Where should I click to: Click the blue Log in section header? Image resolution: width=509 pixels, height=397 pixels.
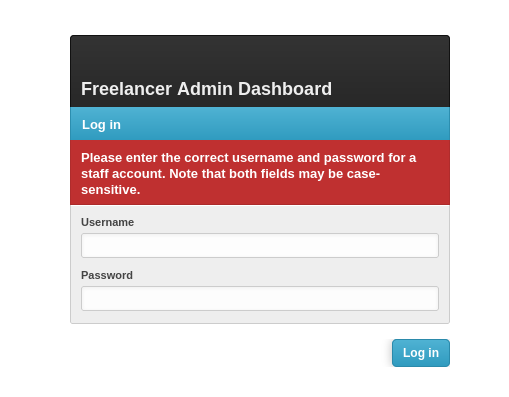coord(260,124)
